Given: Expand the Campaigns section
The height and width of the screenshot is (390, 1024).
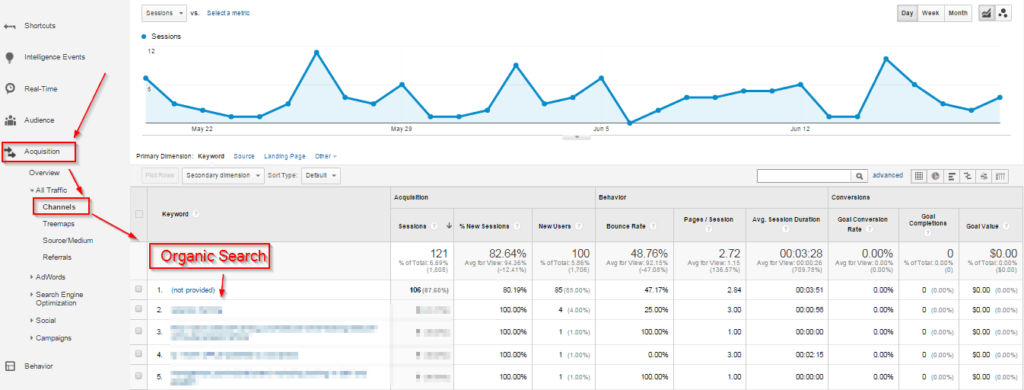Looking at the screenshot, I should tap(31, 338).
